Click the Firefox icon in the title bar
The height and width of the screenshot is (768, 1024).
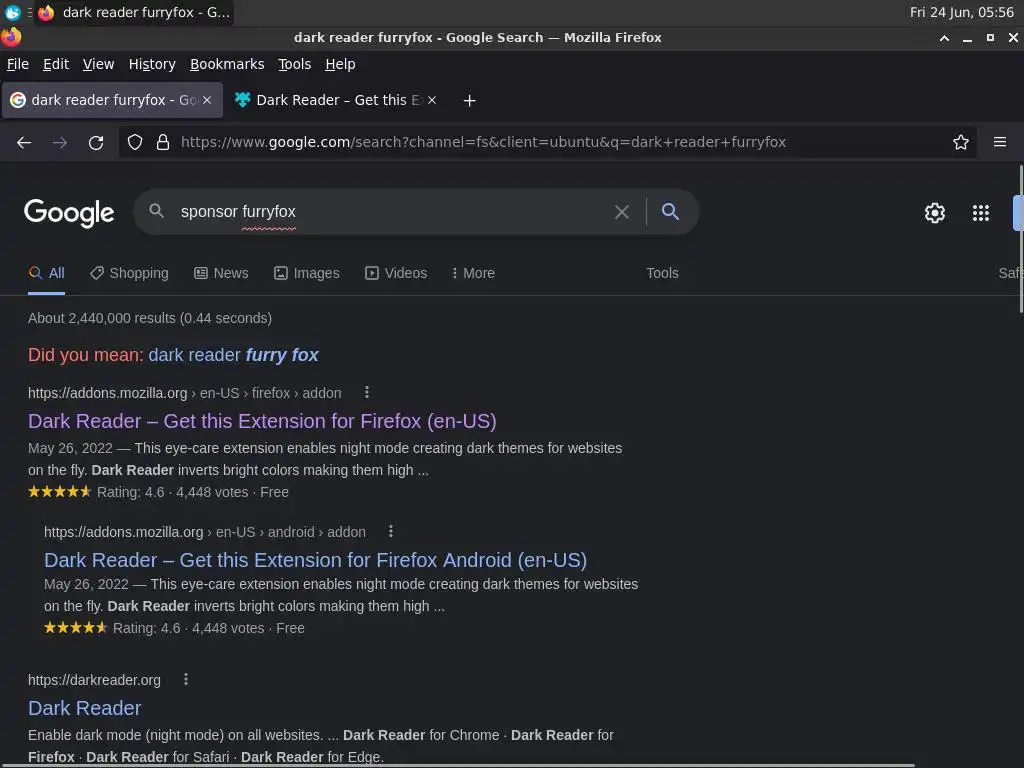click(11, 37)
